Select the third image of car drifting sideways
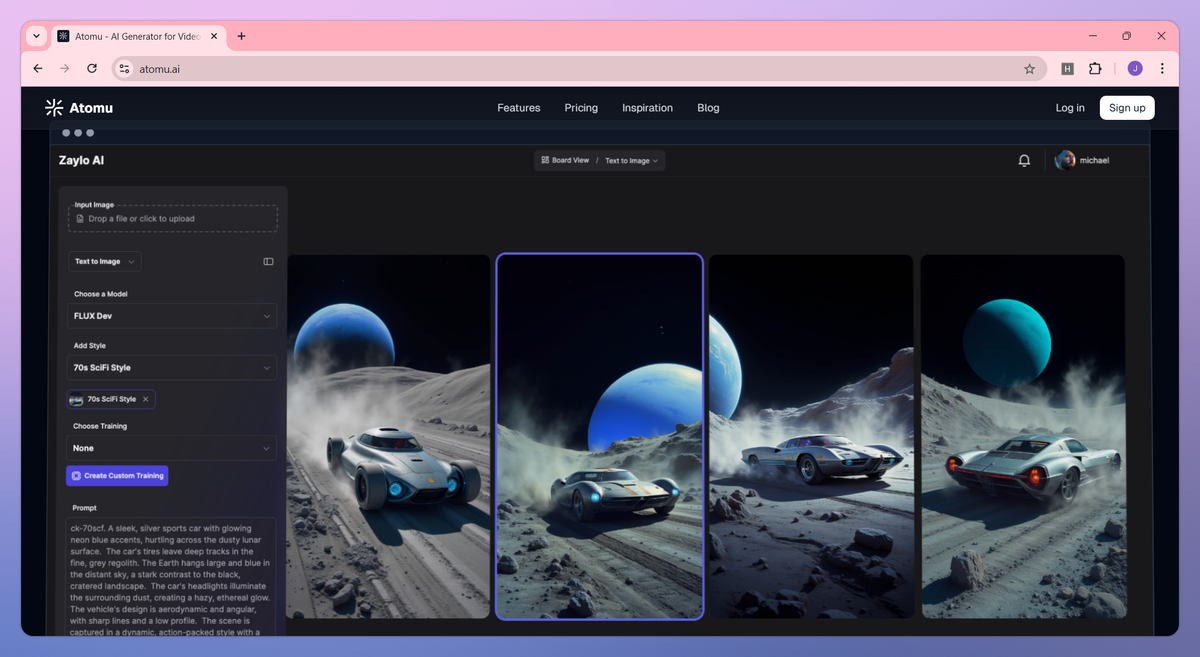 tap(811, 436)
